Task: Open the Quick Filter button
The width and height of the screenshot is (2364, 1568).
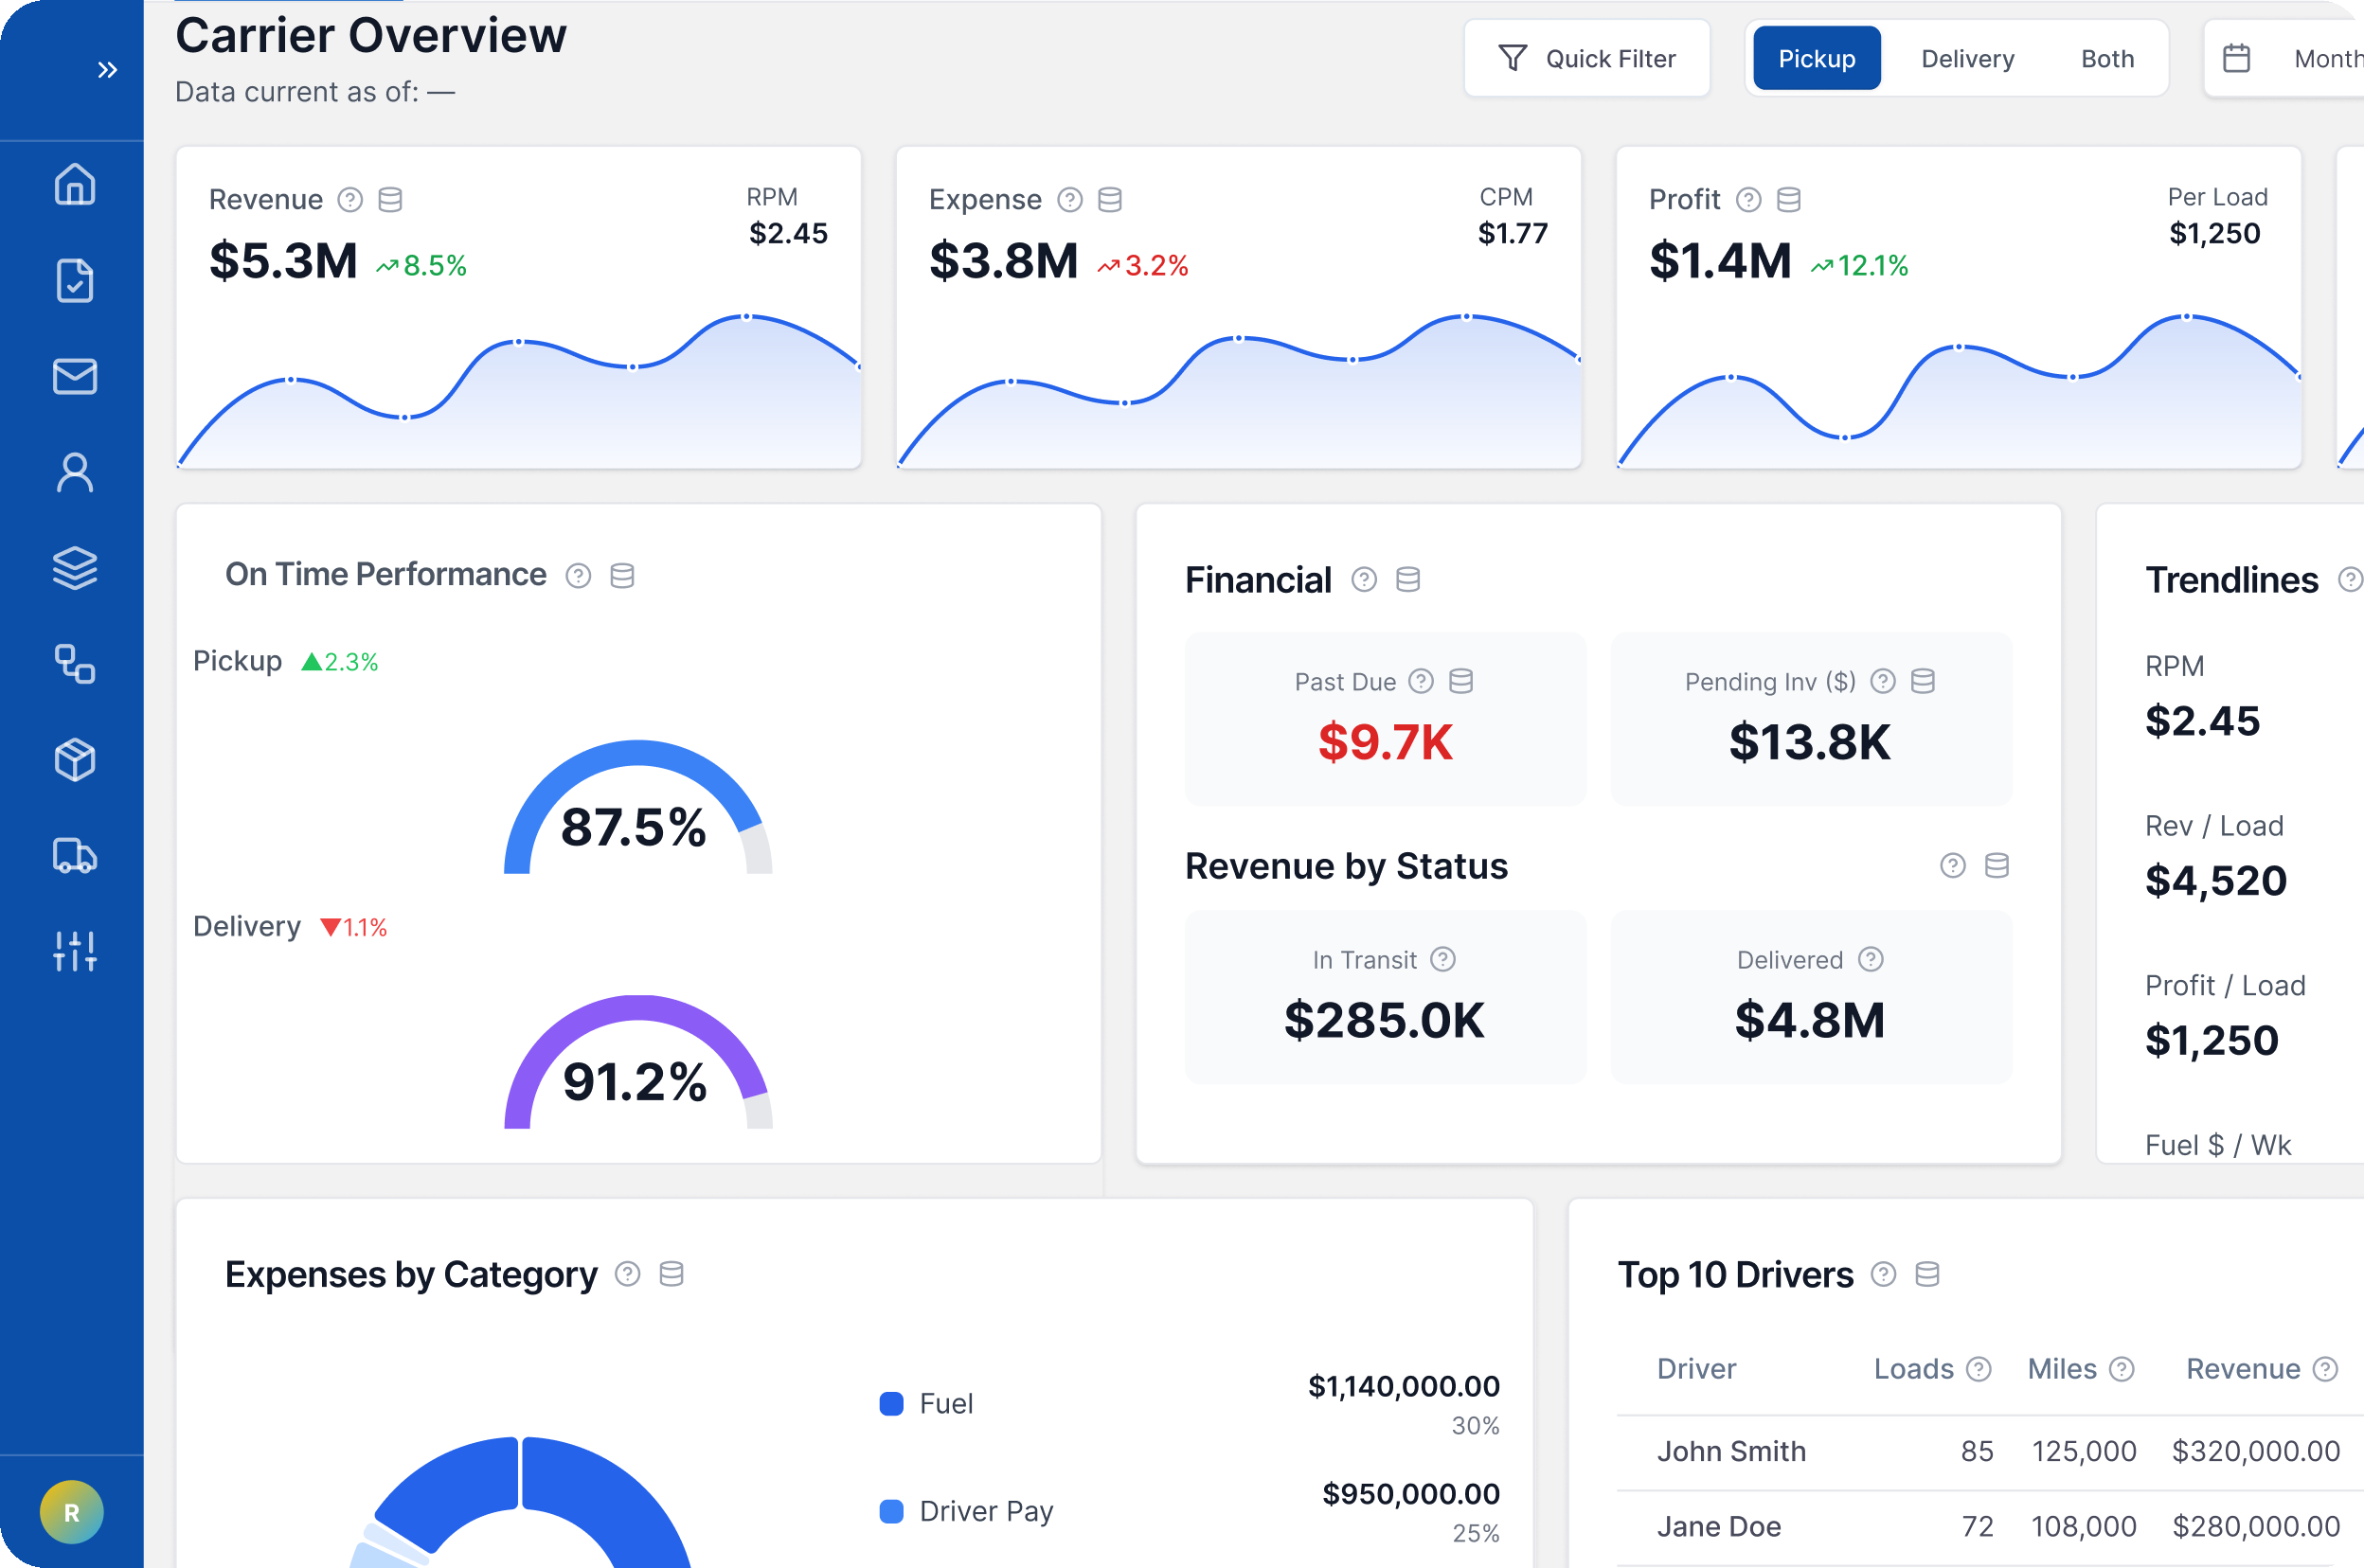Action: [1587, 59]
